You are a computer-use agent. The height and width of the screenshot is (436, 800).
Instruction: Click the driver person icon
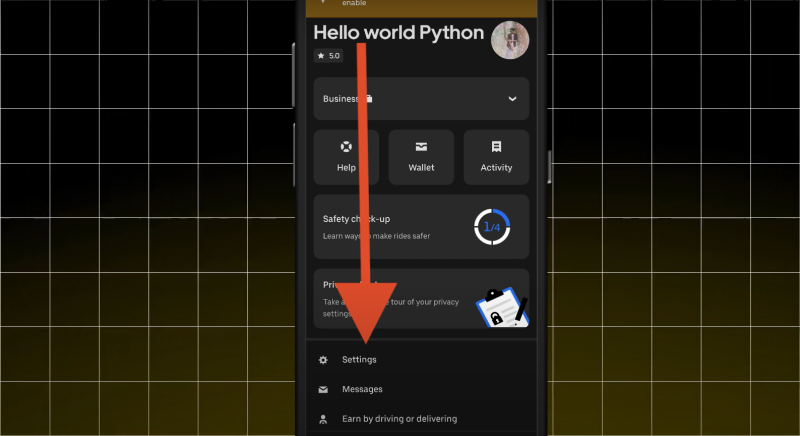[x=323, y=419]
